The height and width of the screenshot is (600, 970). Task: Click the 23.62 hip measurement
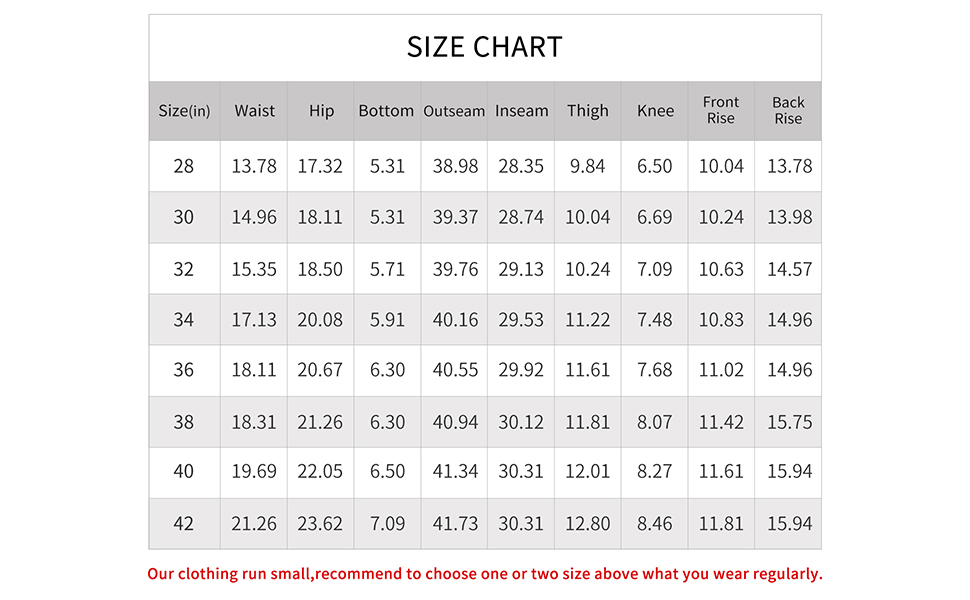click(x=321, y=524)
